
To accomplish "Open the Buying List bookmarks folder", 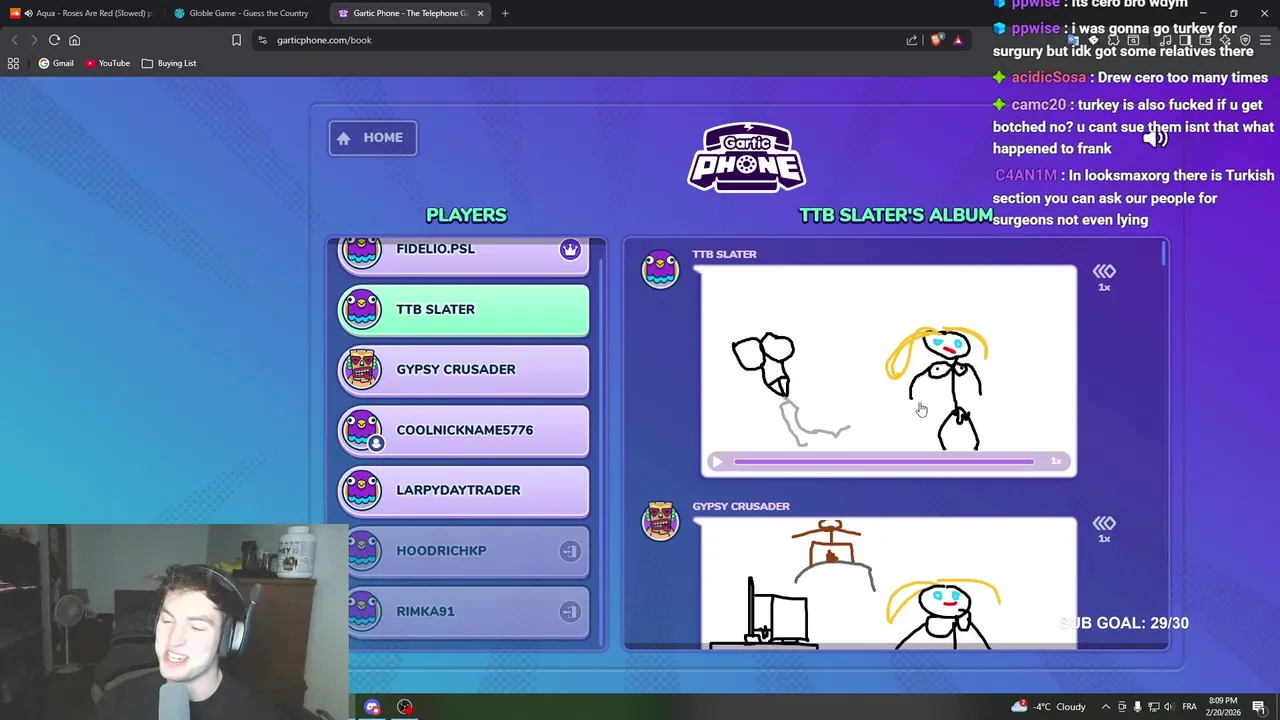I will tap(169, 63).
